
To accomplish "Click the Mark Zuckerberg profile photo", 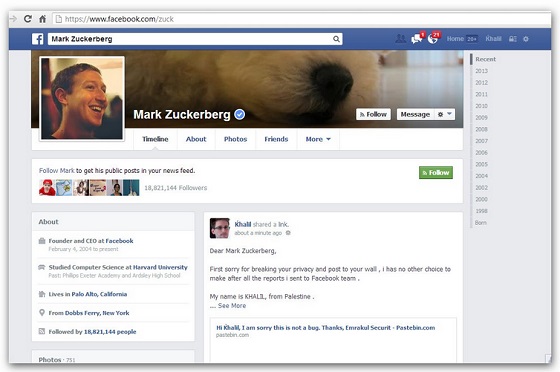I will (82, 99).
